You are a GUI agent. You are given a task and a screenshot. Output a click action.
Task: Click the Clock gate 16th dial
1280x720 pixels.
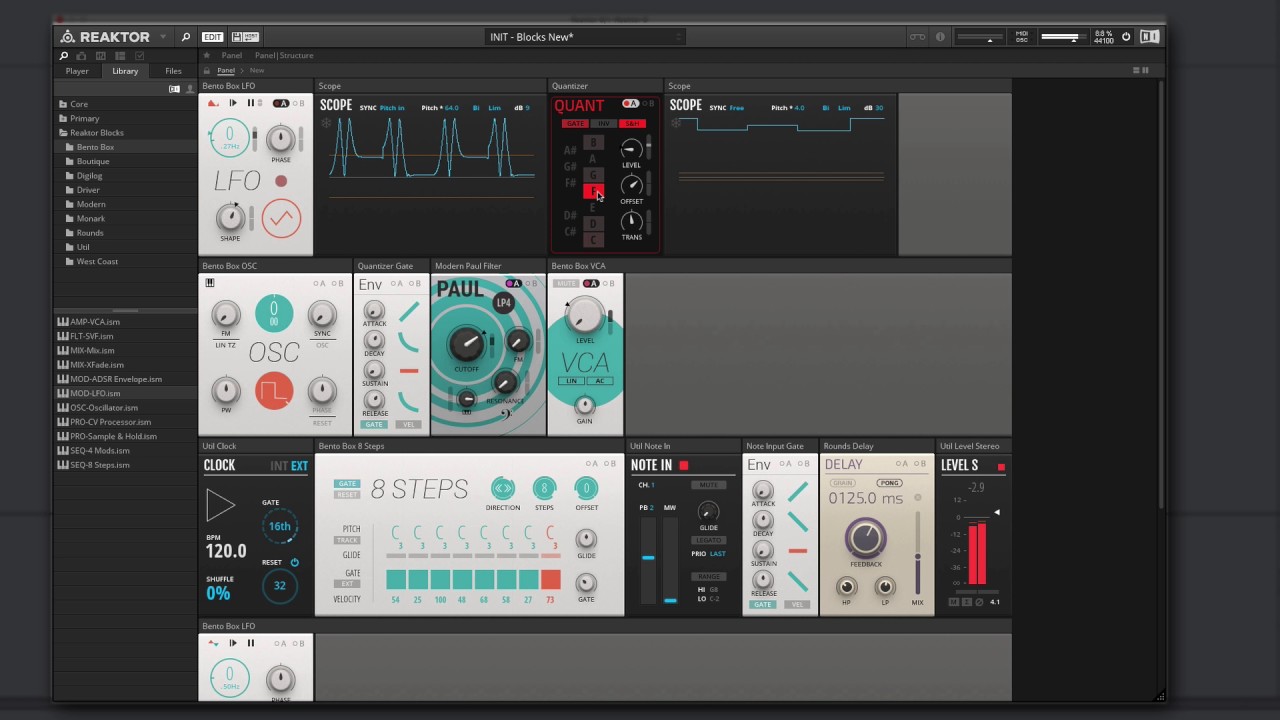click(x=279, y=526)
